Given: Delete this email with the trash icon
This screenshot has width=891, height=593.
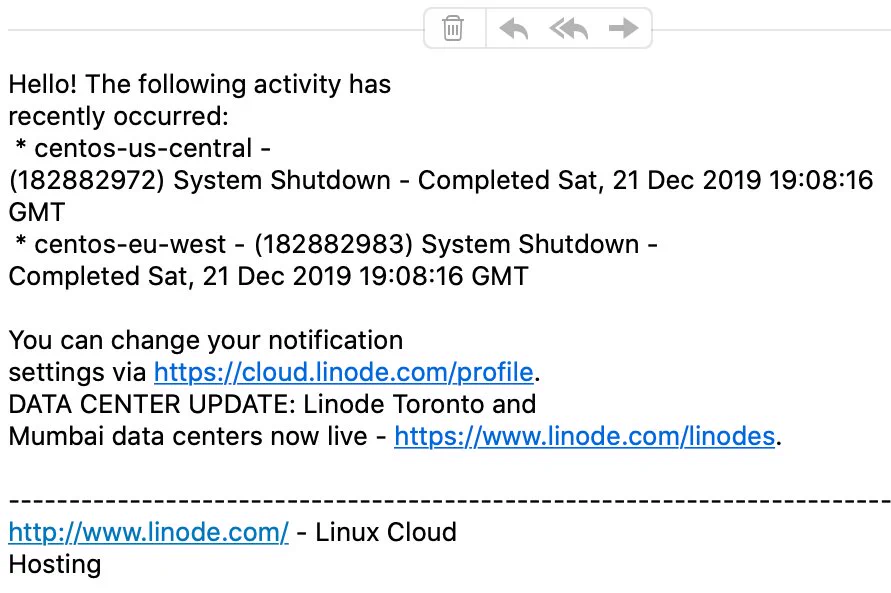Looking at the screenshot, I should pyautogui.click(x=453, y=28).
